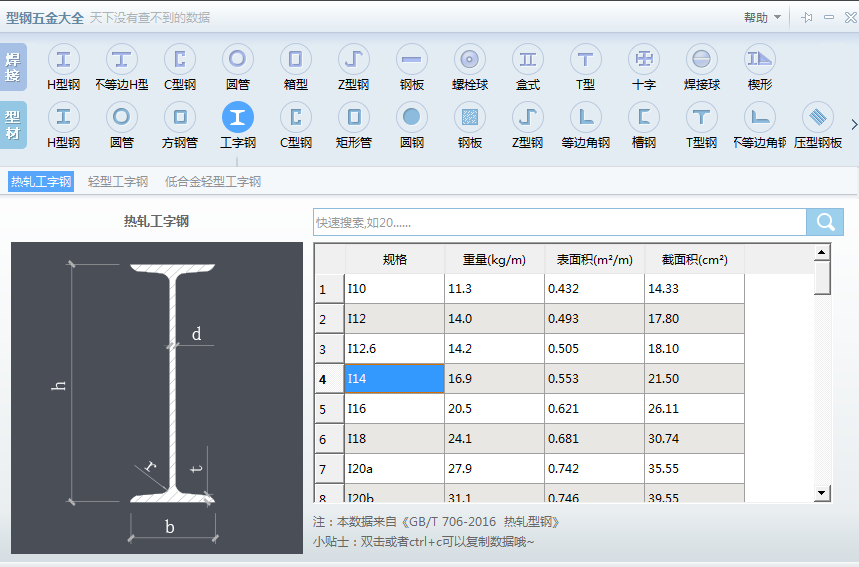Open the 帮助 dropdown menu

pos(761,17)
